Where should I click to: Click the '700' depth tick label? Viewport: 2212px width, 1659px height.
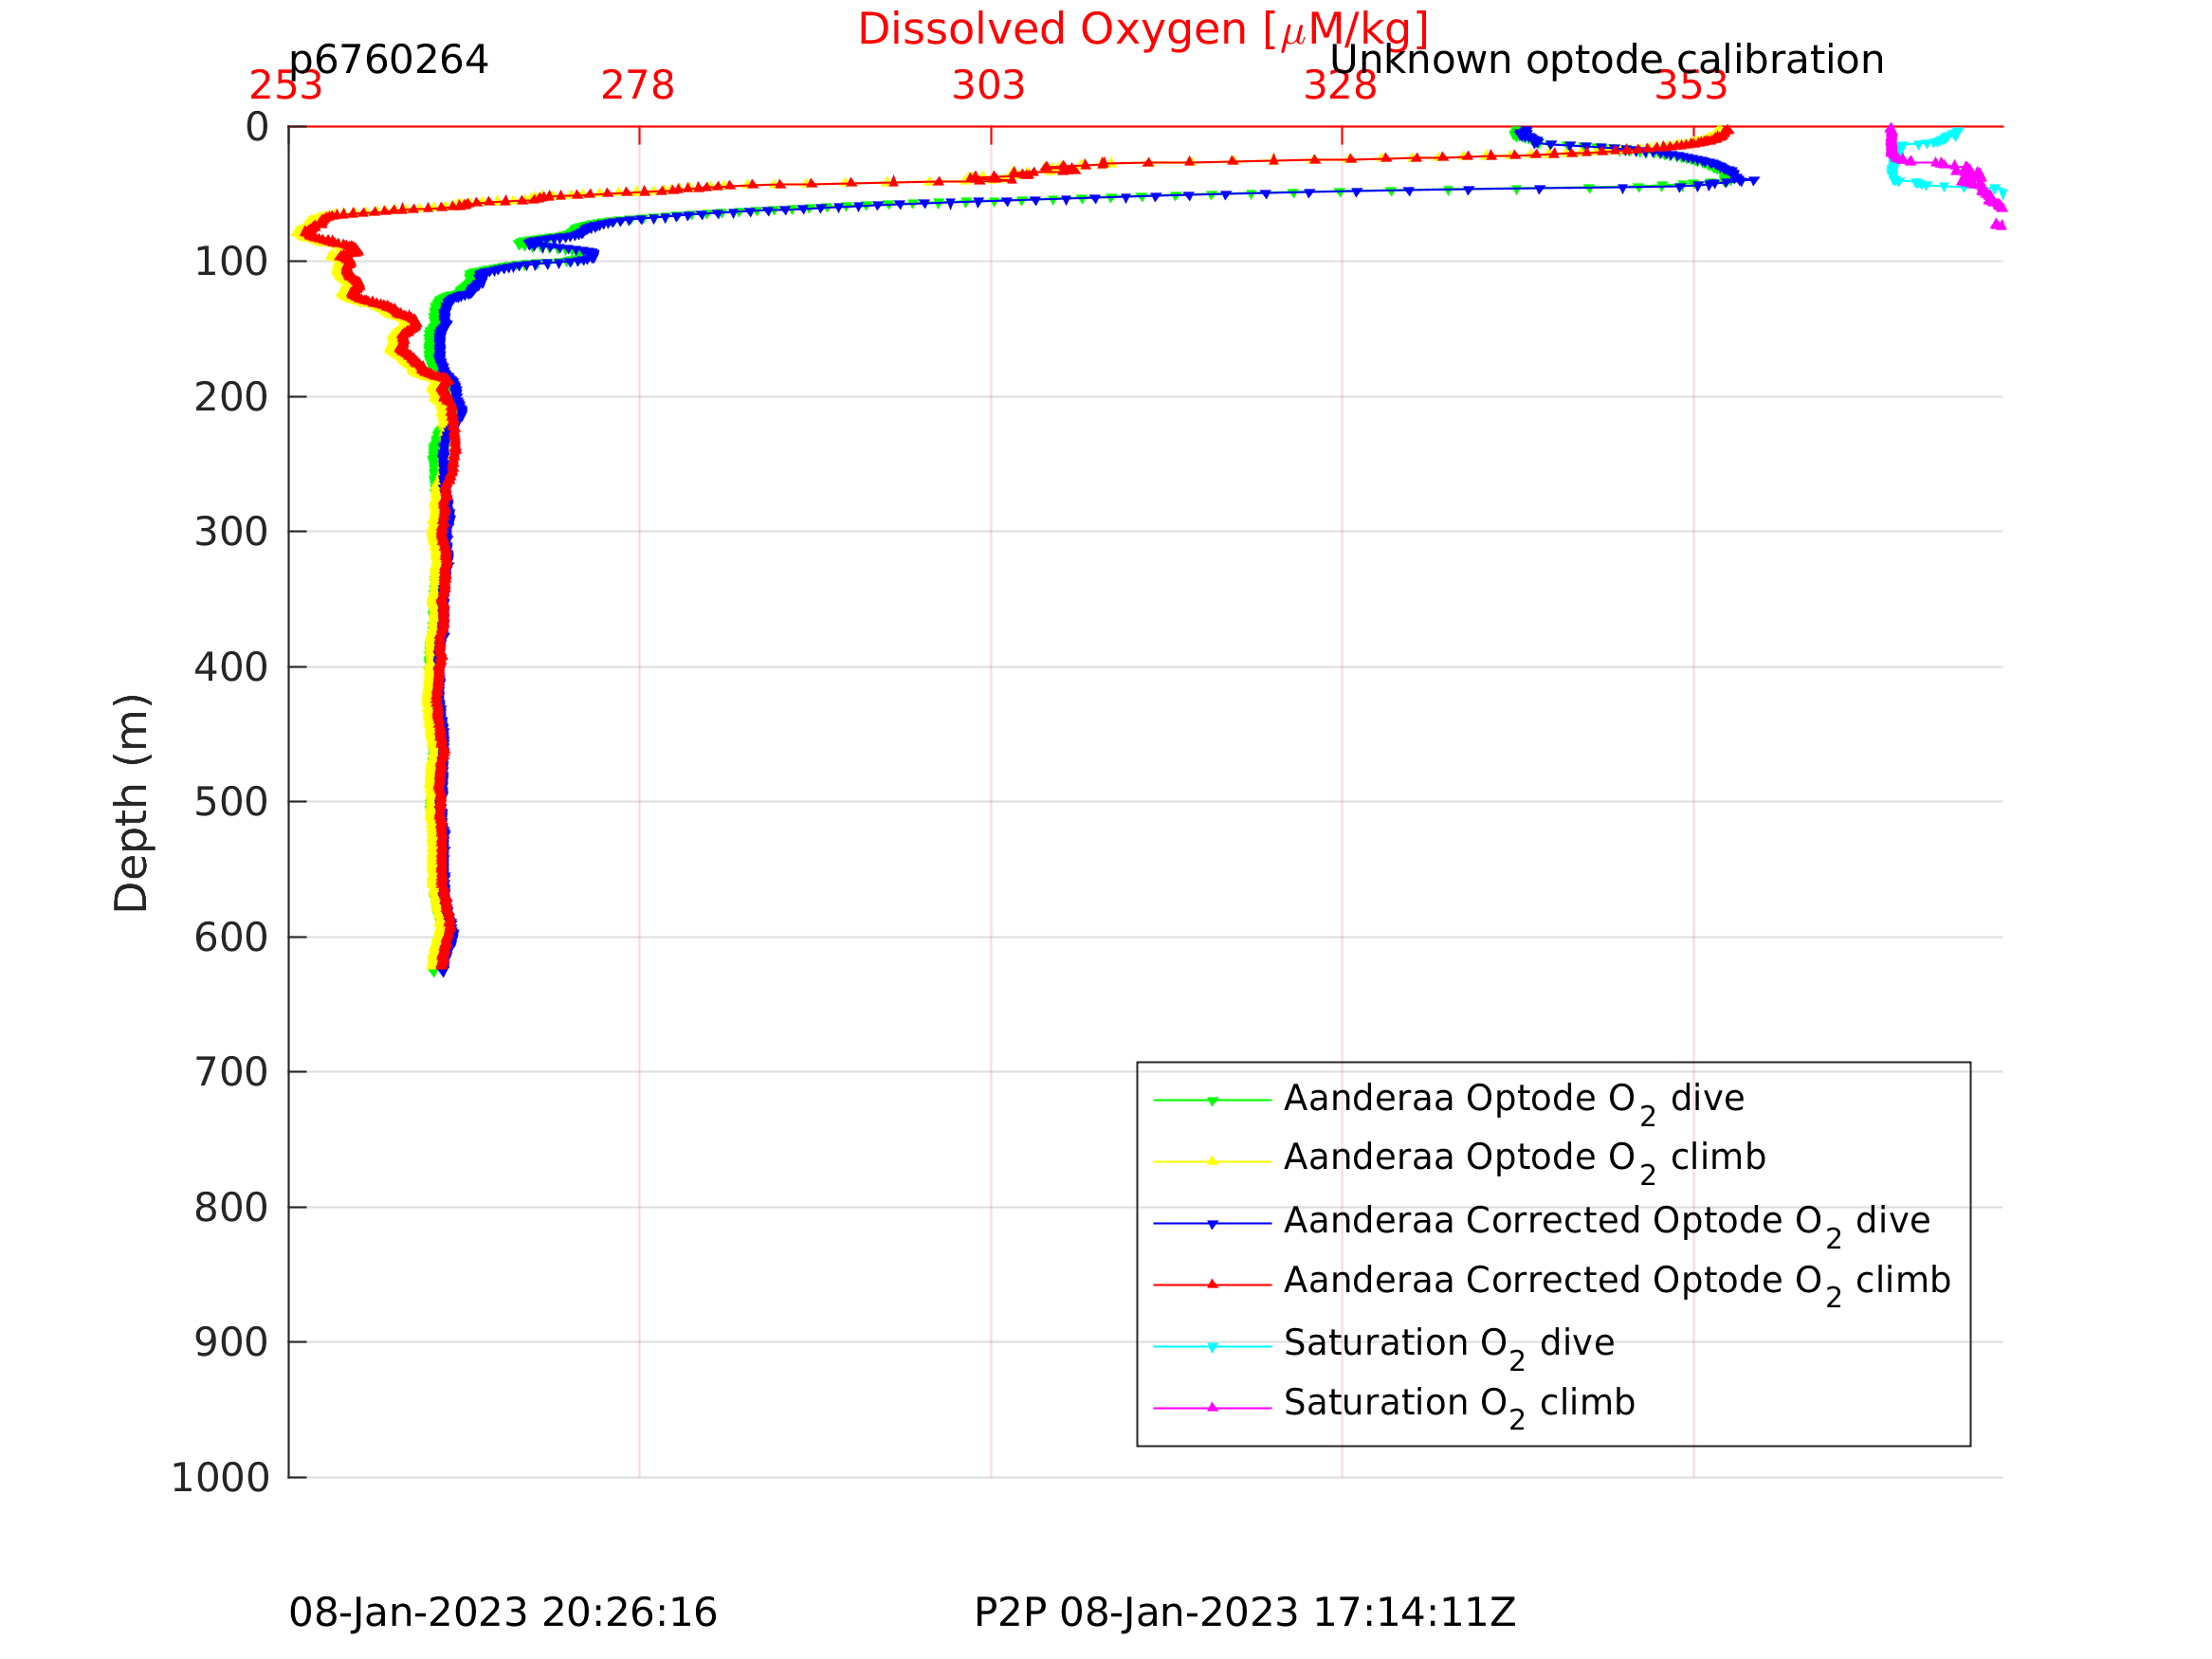click(231, 1072)
